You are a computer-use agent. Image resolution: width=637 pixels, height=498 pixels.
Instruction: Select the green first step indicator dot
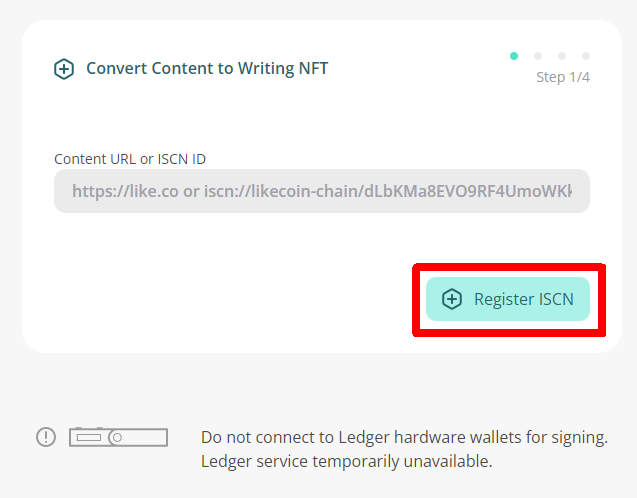(514, 56)
